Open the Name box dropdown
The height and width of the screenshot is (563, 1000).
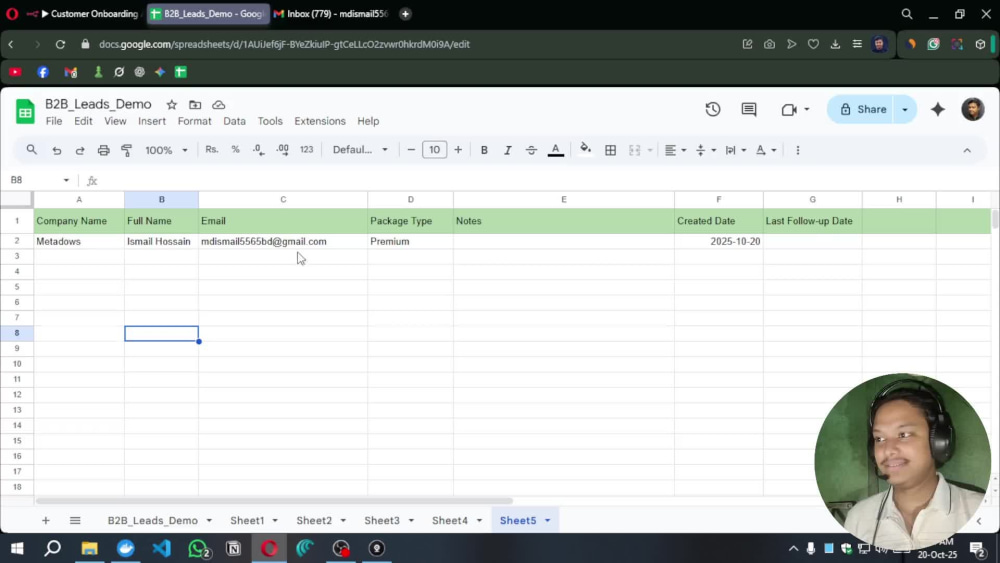click(66, 180)
